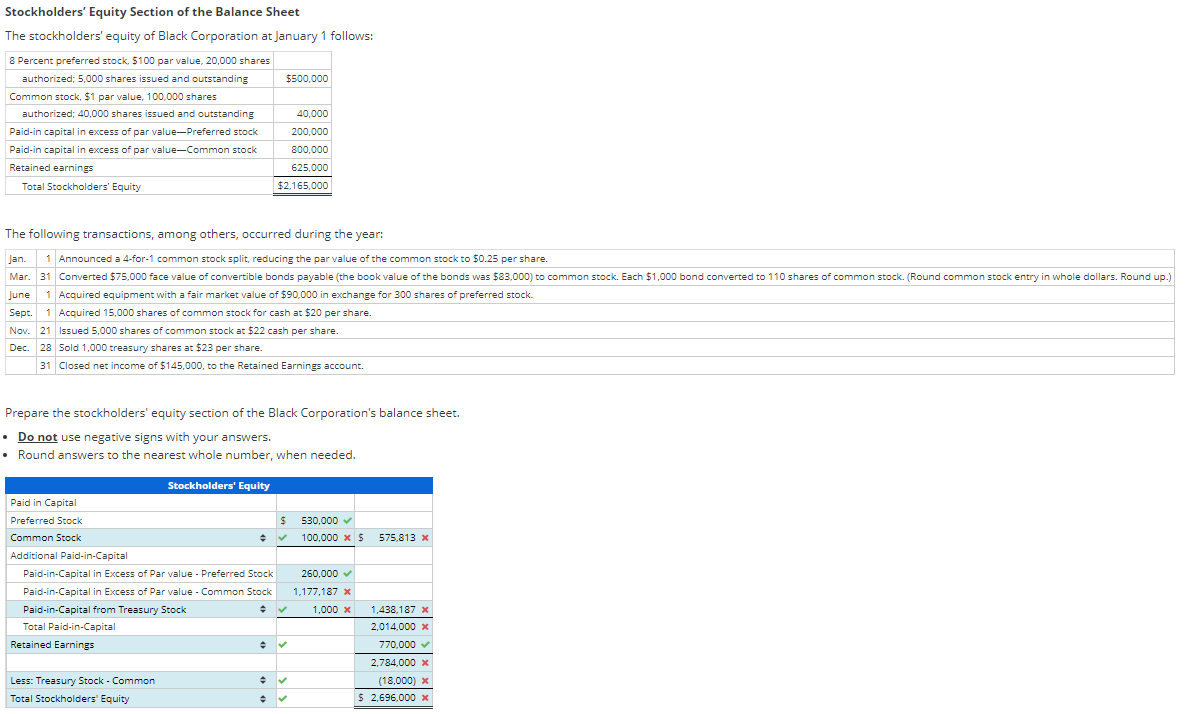
Task: Open the Retained Earnings row dropdown selector
Action: click(x=263, y=644)
